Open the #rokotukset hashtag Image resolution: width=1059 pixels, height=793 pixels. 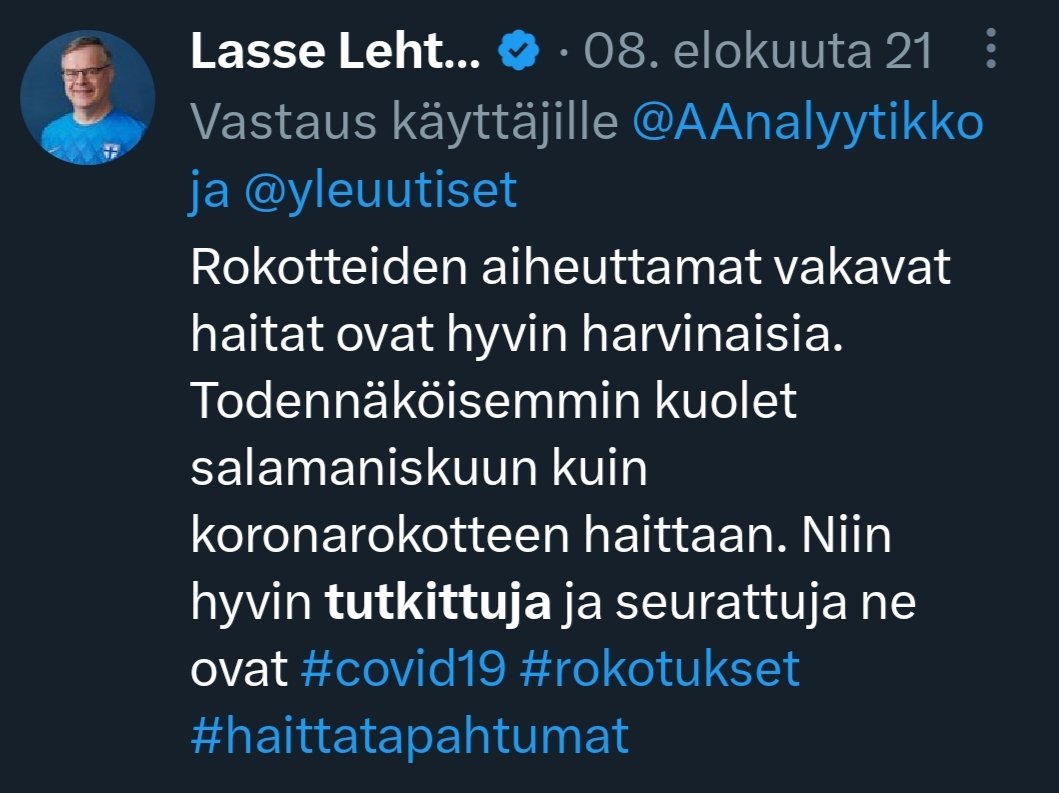(660, 669)
